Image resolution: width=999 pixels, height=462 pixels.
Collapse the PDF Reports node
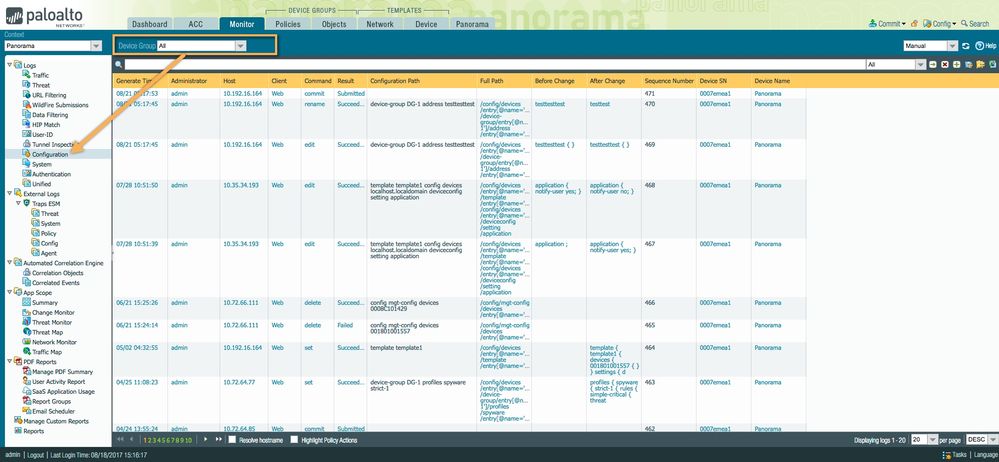click(9, 361)
